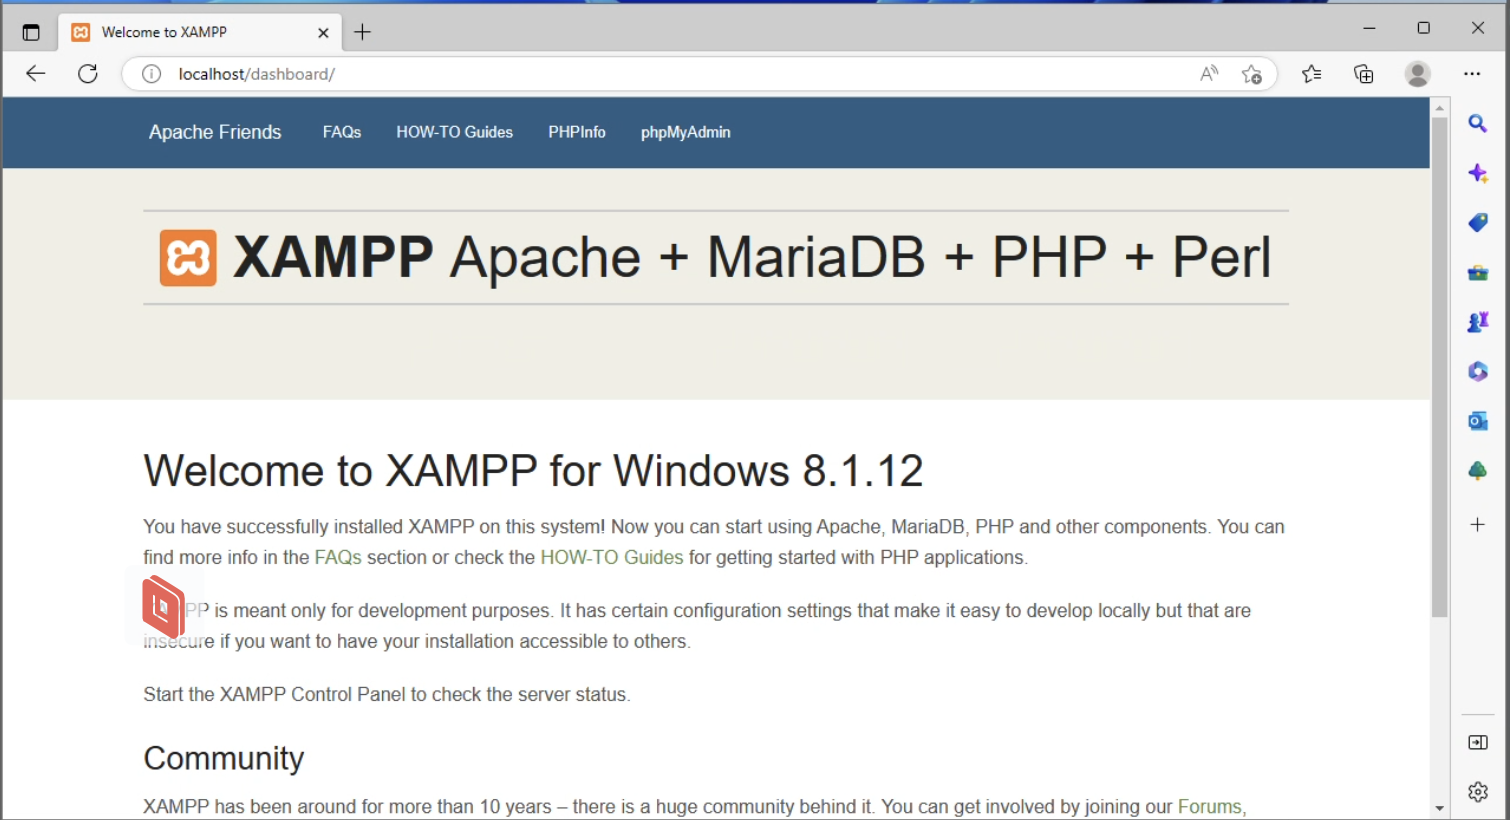1510x820 pixels.
Task: Follow the FAQs link in paragraph
Action: [x=338, y=557]
